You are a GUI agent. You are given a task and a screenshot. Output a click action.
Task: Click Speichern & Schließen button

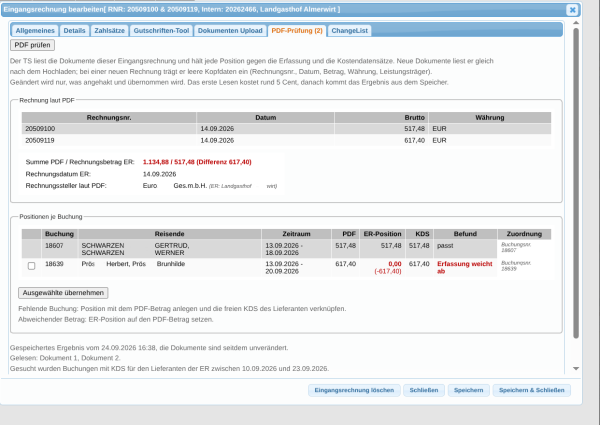[x=532, y=390]
